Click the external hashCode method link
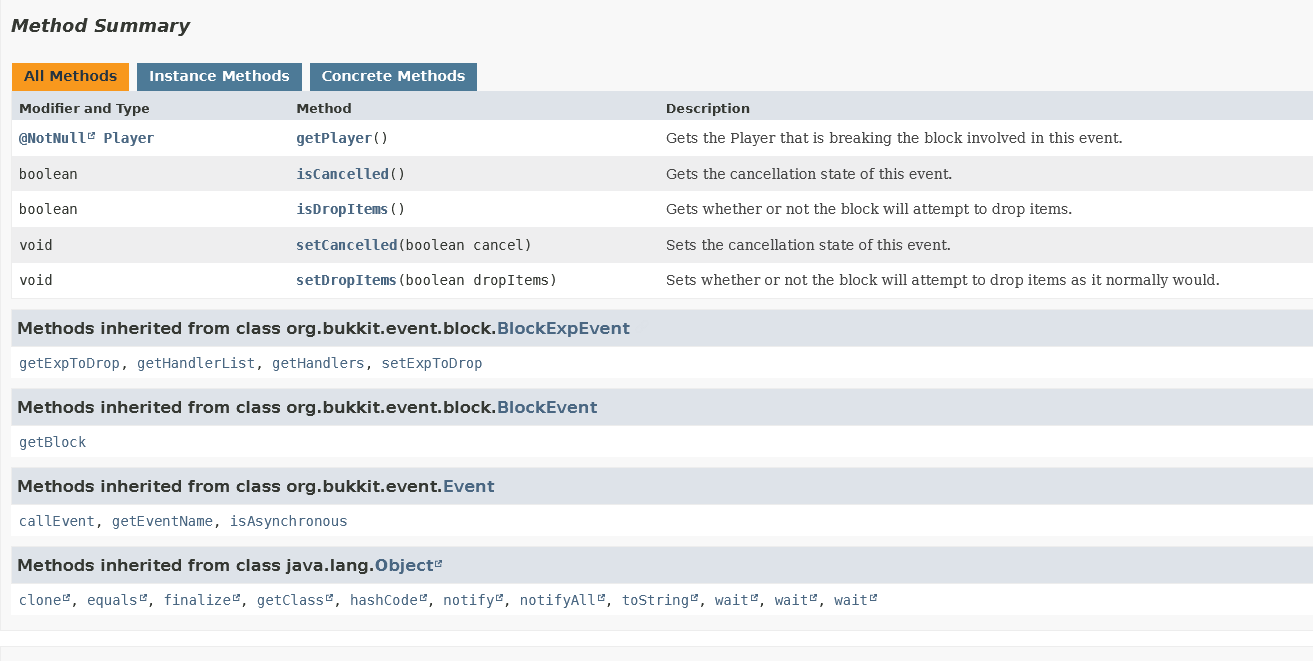1313x661 pixels. coord(385,600)
